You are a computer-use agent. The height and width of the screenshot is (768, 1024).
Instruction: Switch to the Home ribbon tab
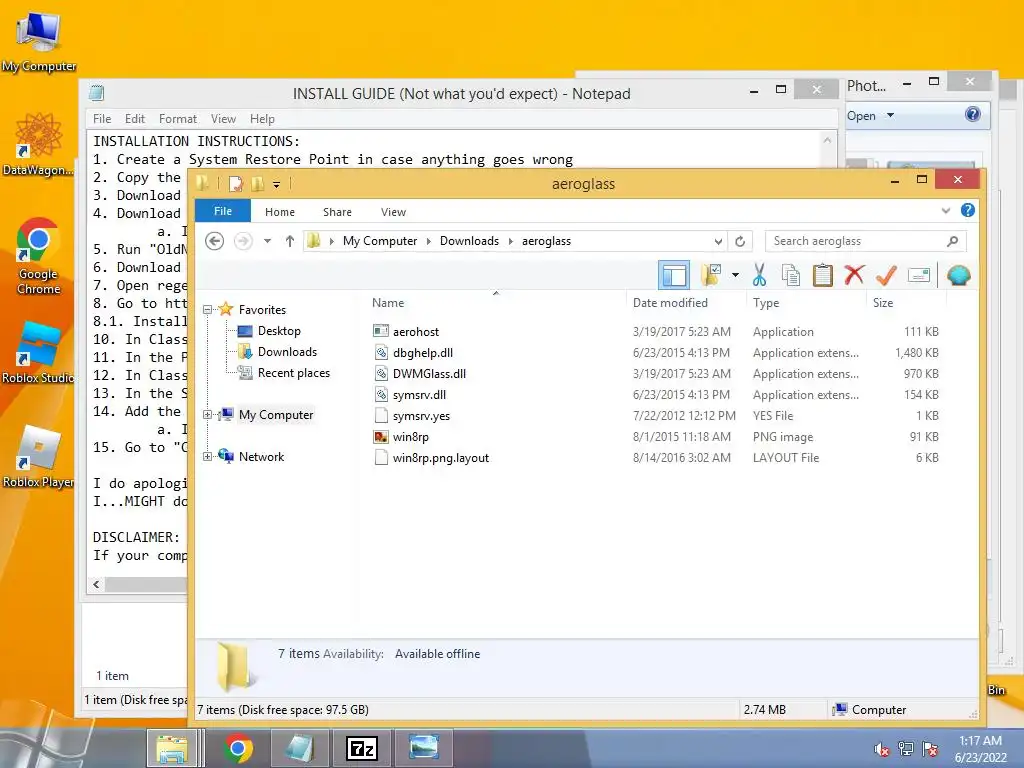pos(280,212)
